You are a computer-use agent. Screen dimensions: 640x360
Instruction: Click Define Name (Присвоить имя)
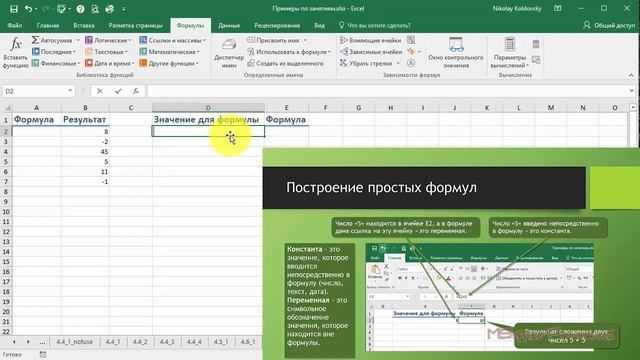(x=277, y=40)
